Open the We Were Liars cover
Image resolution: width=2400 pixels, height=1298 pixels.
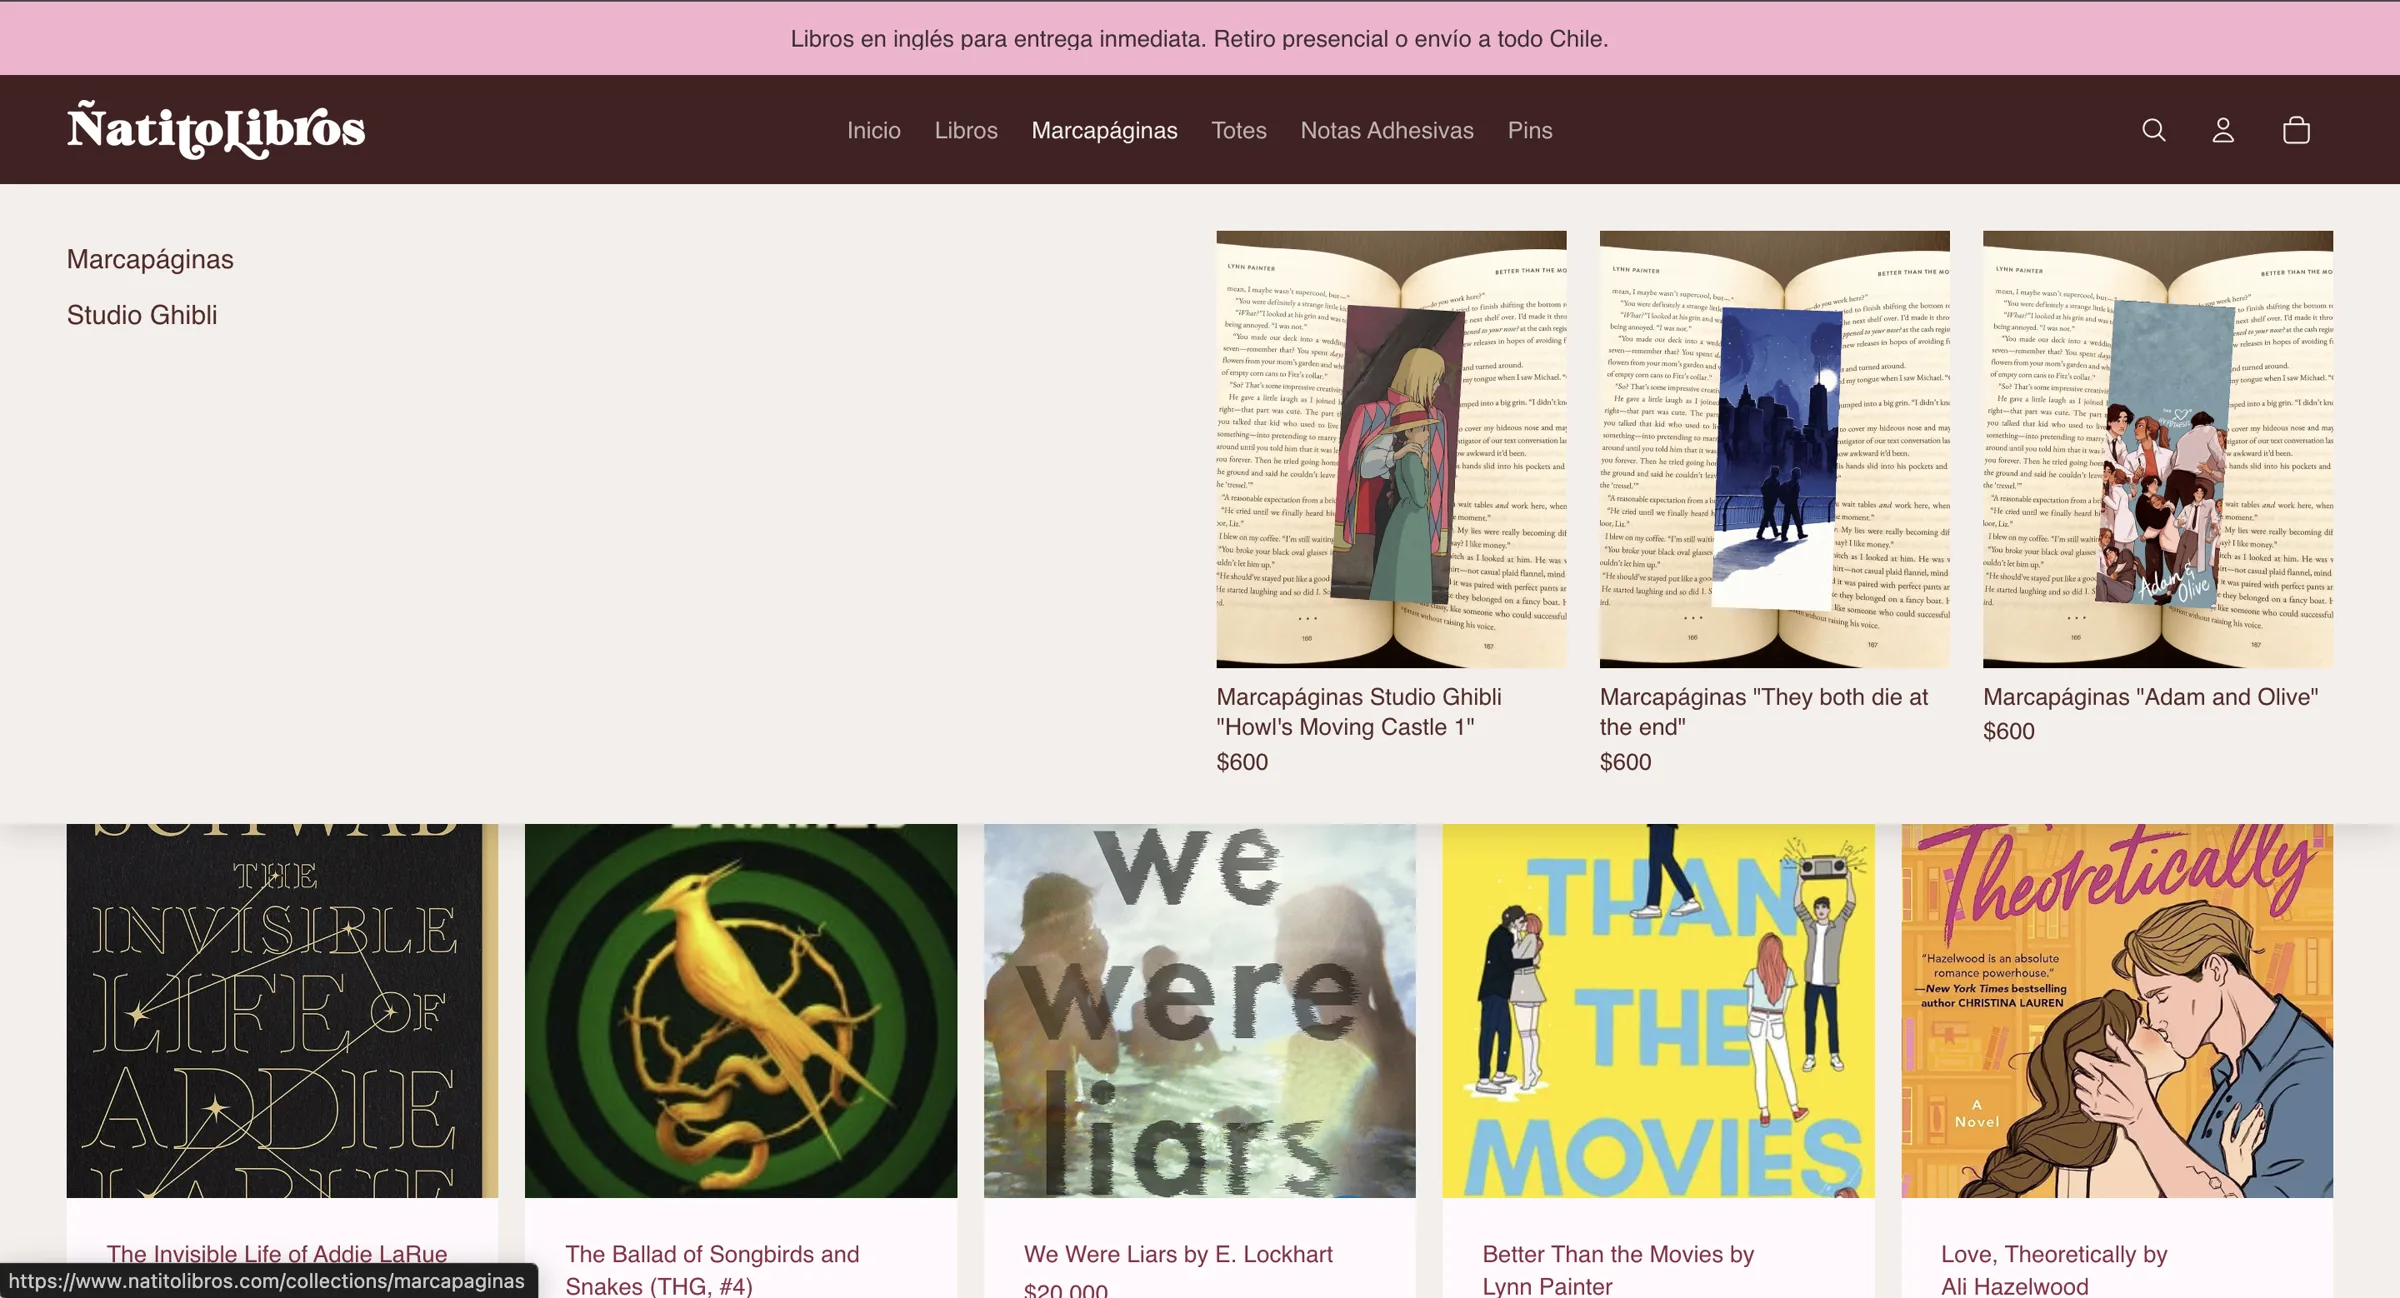pyautogui.click(x=1199, y=1010)
